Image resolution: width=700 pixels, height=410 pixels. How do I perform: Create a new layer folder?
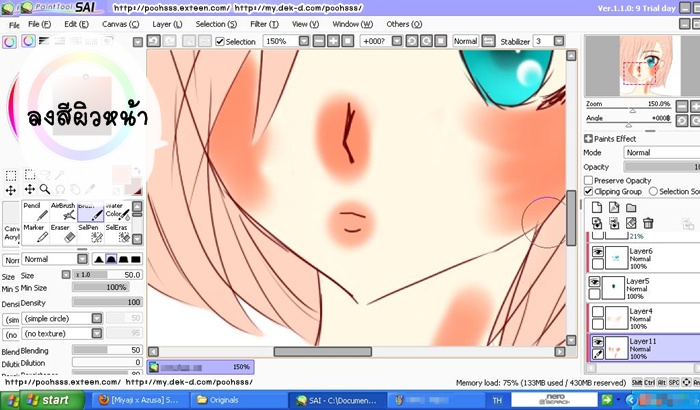[x=631, y=207]
